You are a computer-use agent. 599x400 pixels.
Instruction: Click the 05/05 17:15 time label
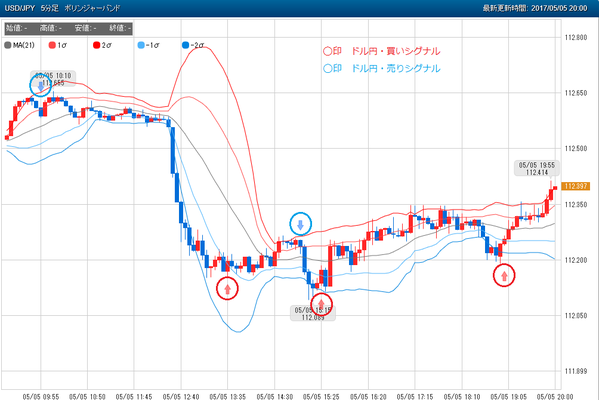[x=415, y=397]
